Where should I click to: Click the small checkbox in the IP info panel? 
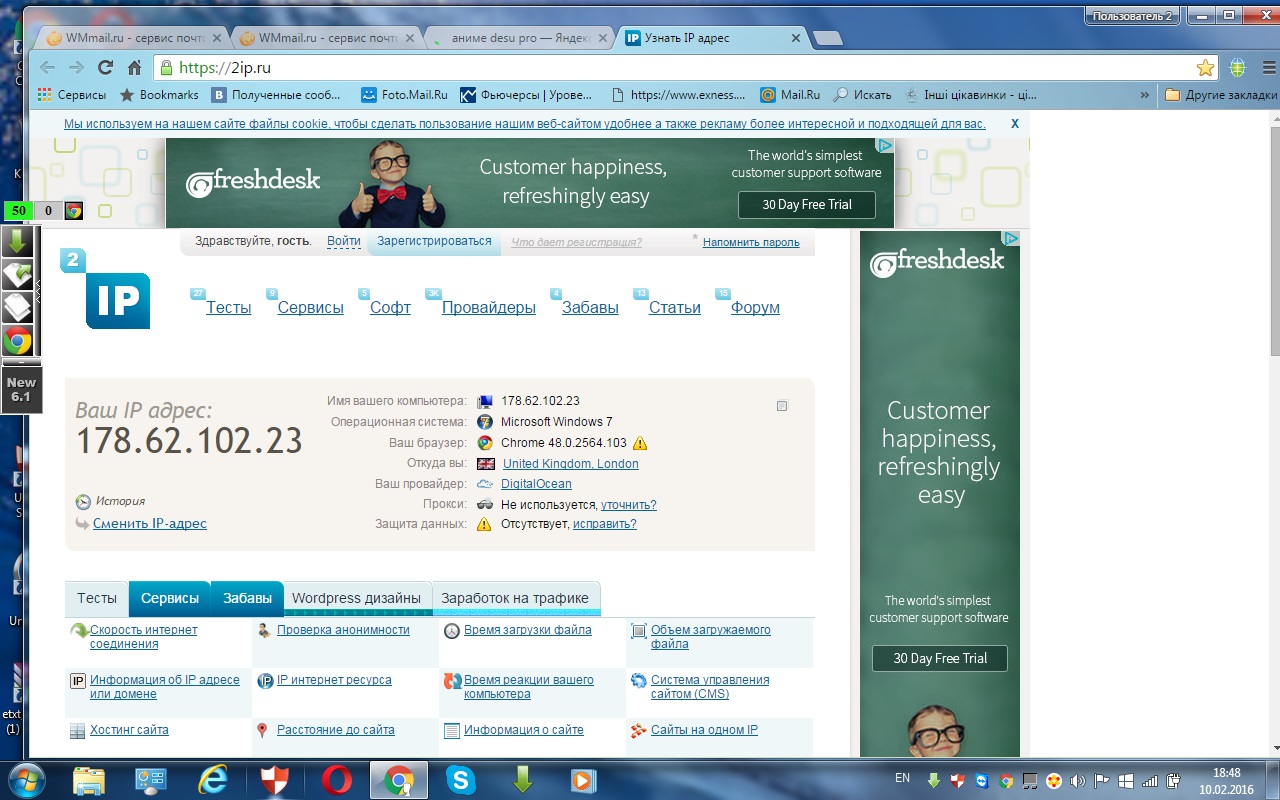click(782, 406)
